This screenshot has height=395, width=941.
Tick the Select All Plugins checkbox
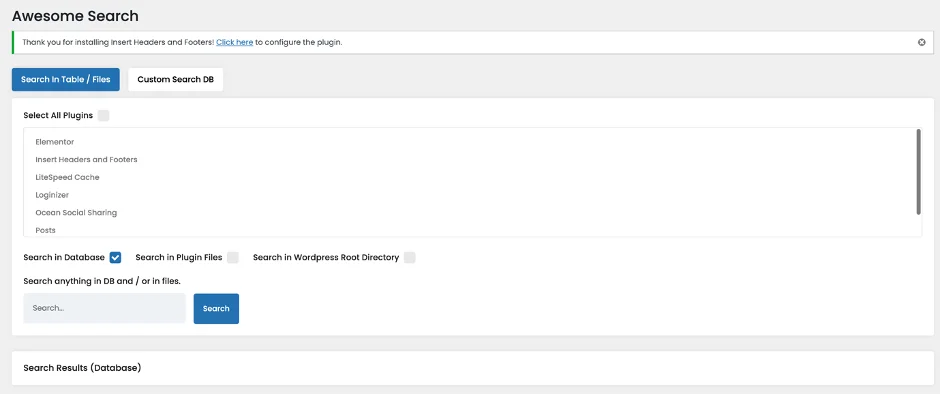pos(103,115)
